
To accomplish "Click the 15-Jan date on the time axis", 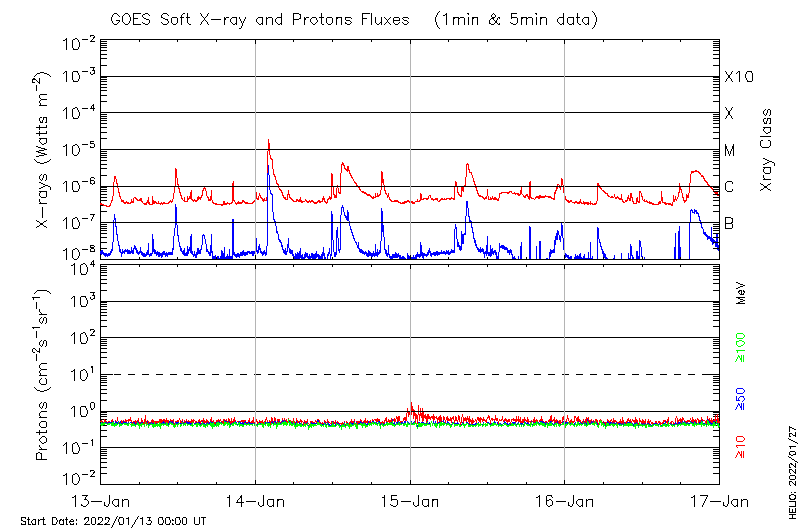I will pos(410,500).
